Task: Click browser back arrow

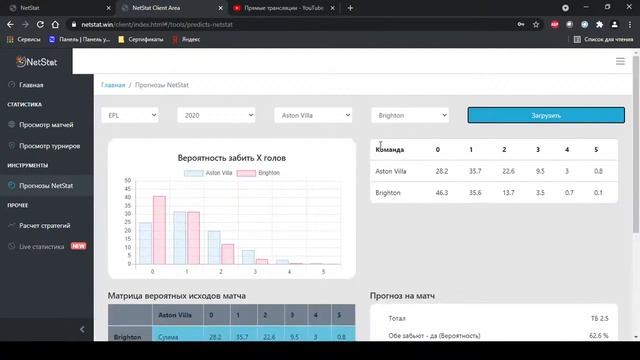Action: (x=10, y=24)
